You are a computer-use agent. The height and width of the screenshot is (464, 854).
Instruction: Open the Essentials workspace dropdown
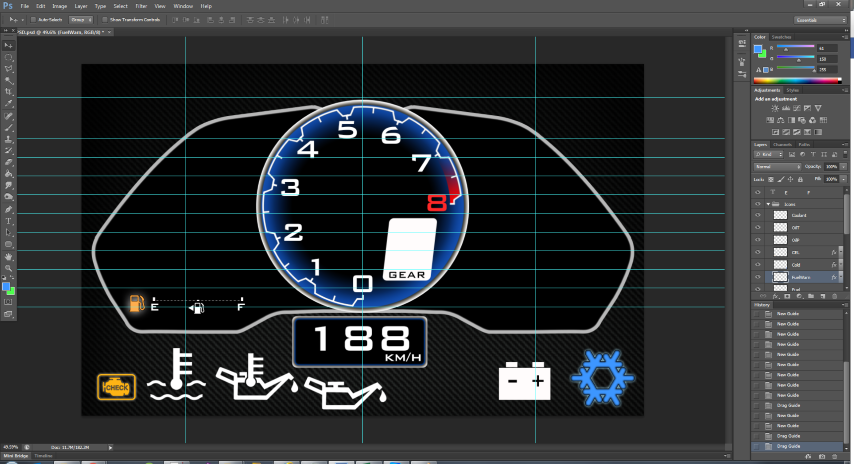pos(820,20)
